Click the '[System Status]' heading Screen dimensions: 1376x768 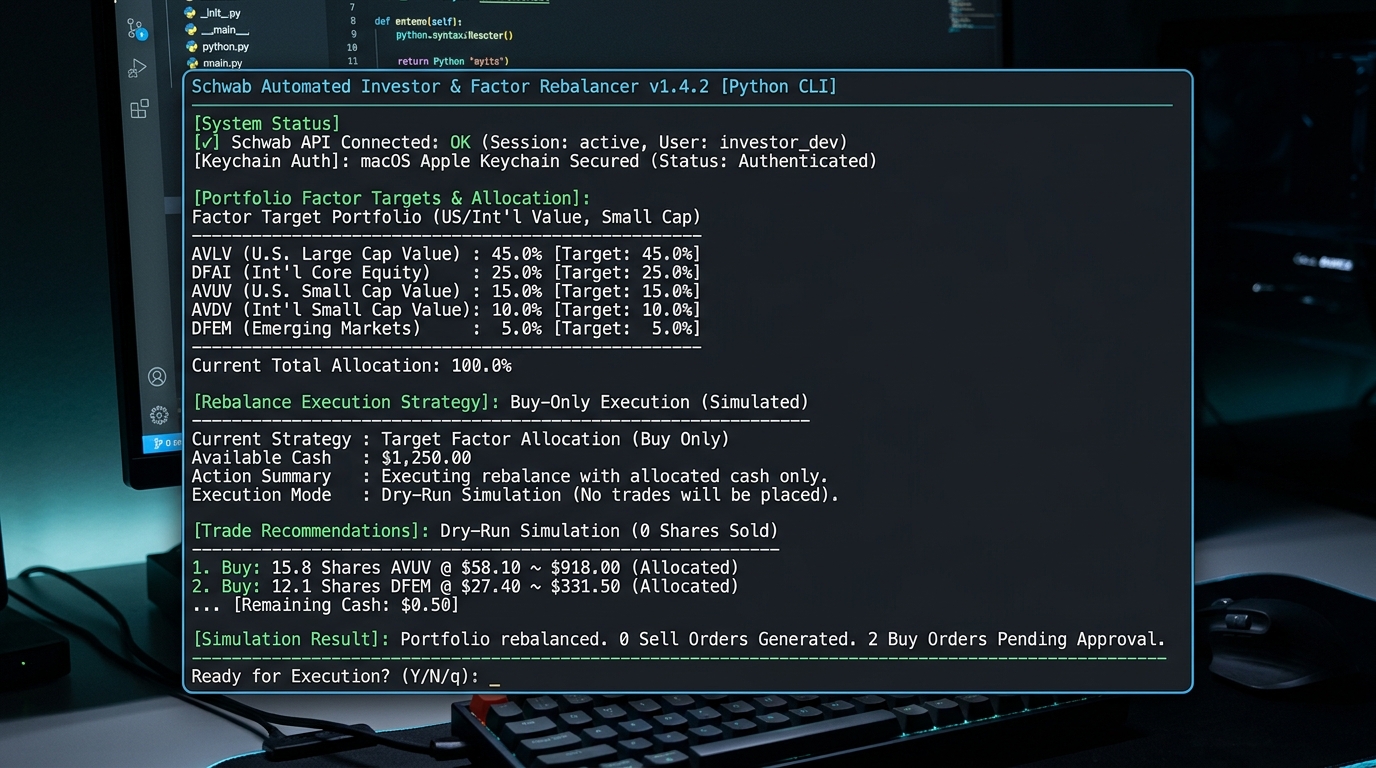[x=266, y=124]
